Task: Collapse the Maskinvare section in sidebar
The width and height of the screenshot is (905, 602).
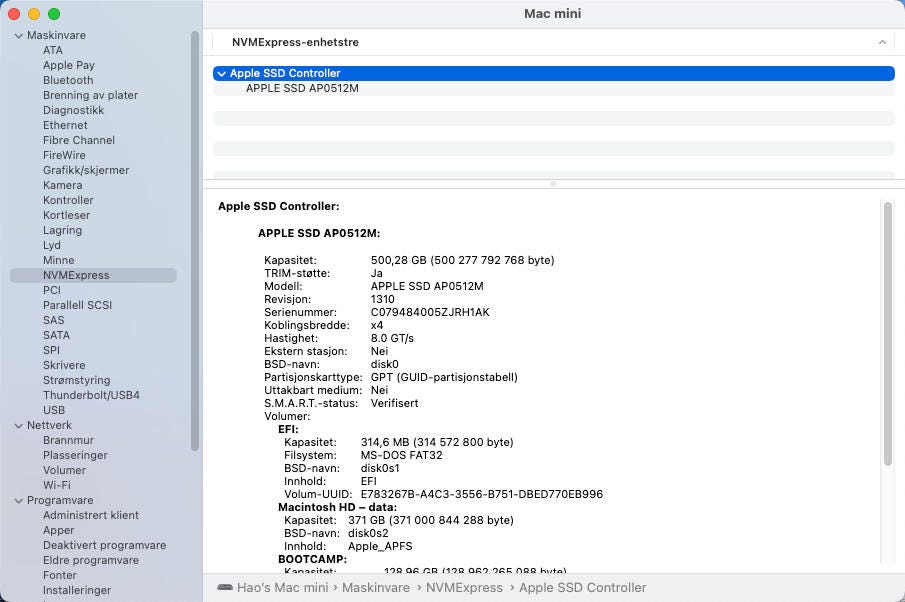Action: [18, 36]
